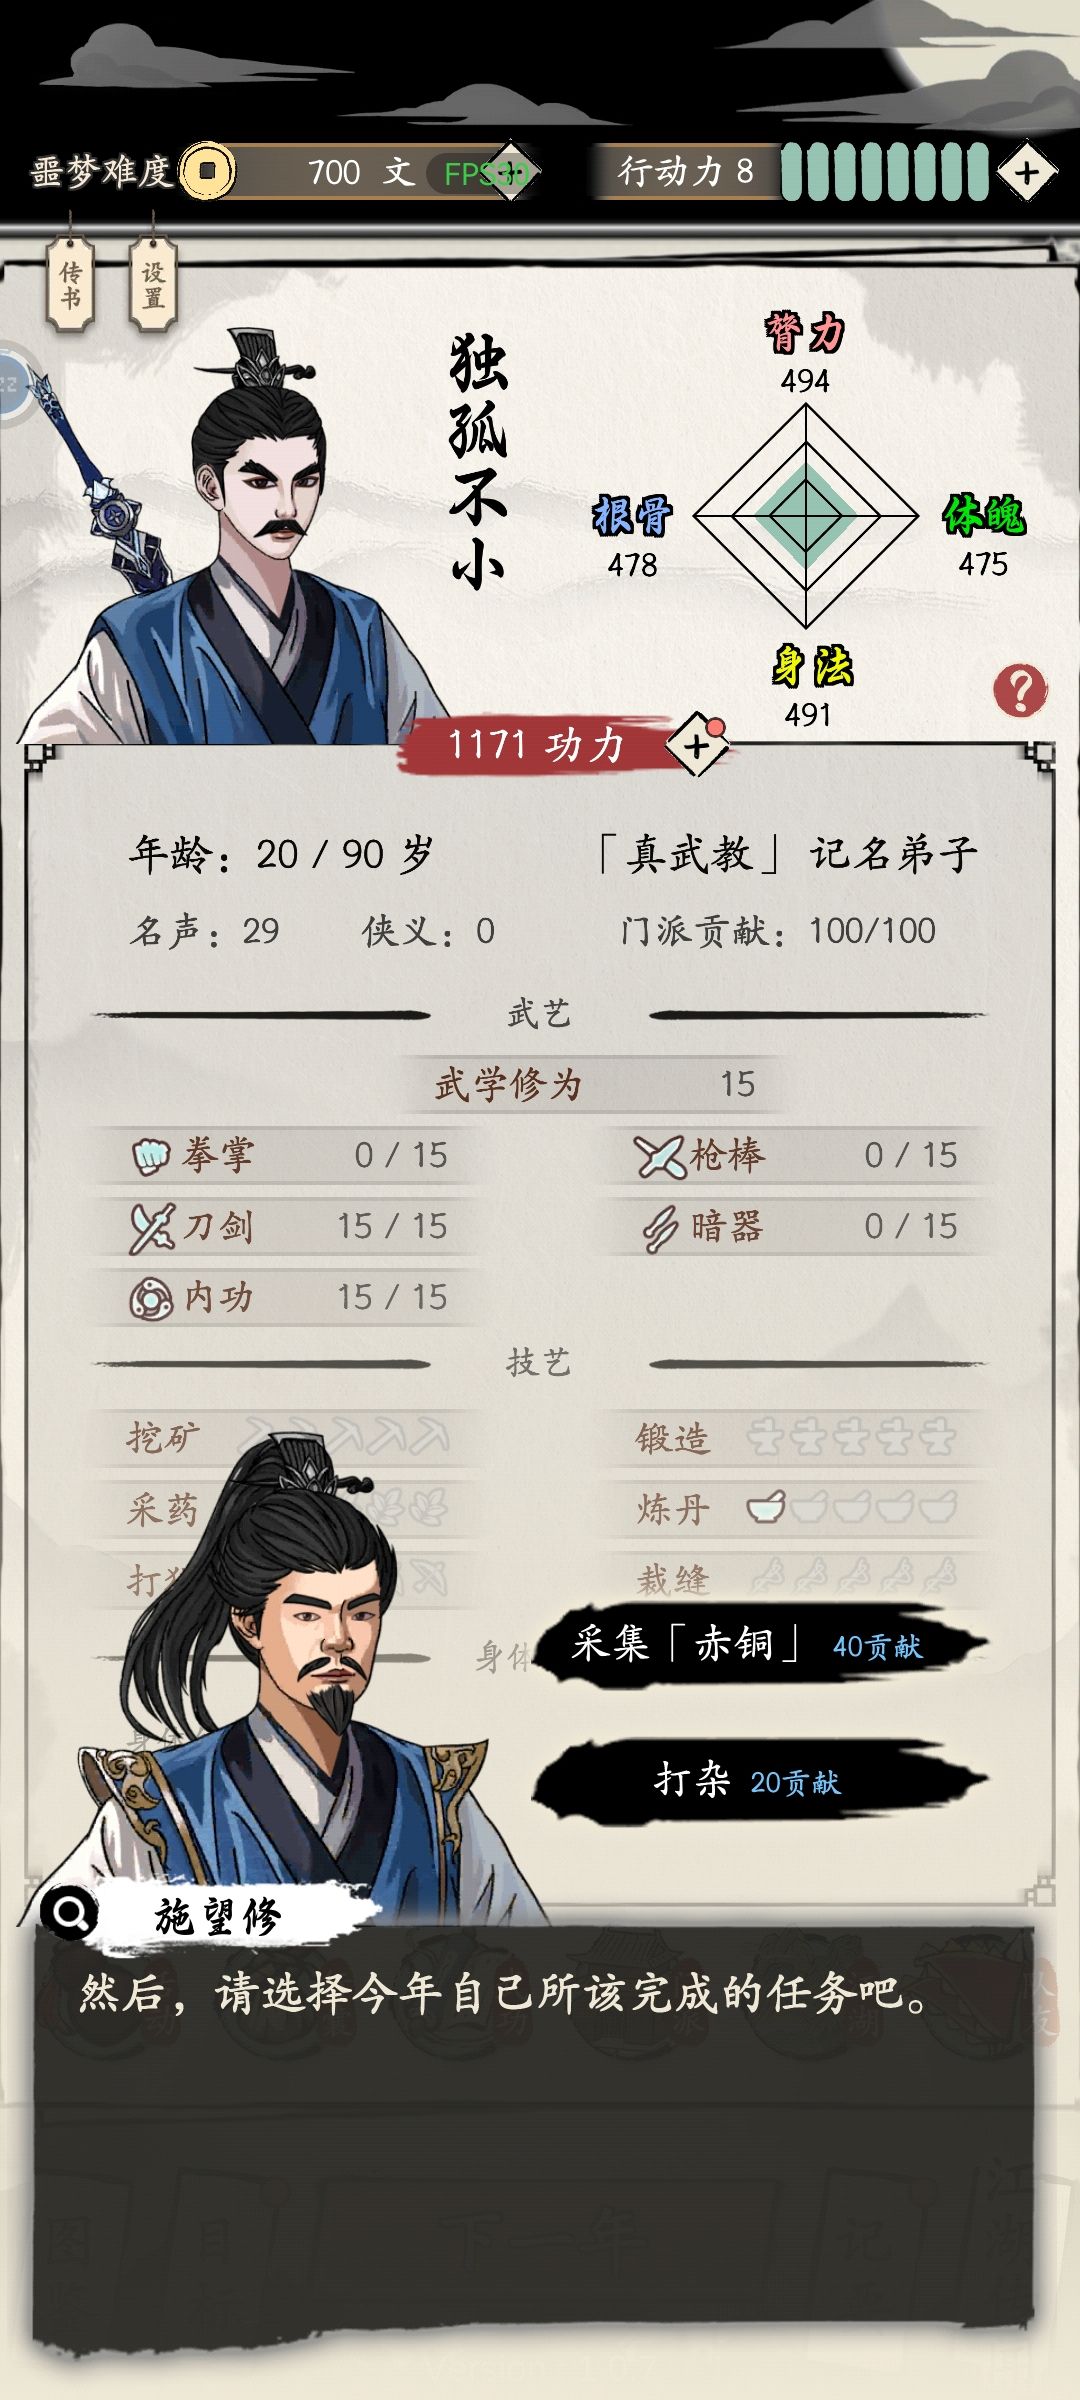Tap the copper coin currency icon

[x=207, y=171]
